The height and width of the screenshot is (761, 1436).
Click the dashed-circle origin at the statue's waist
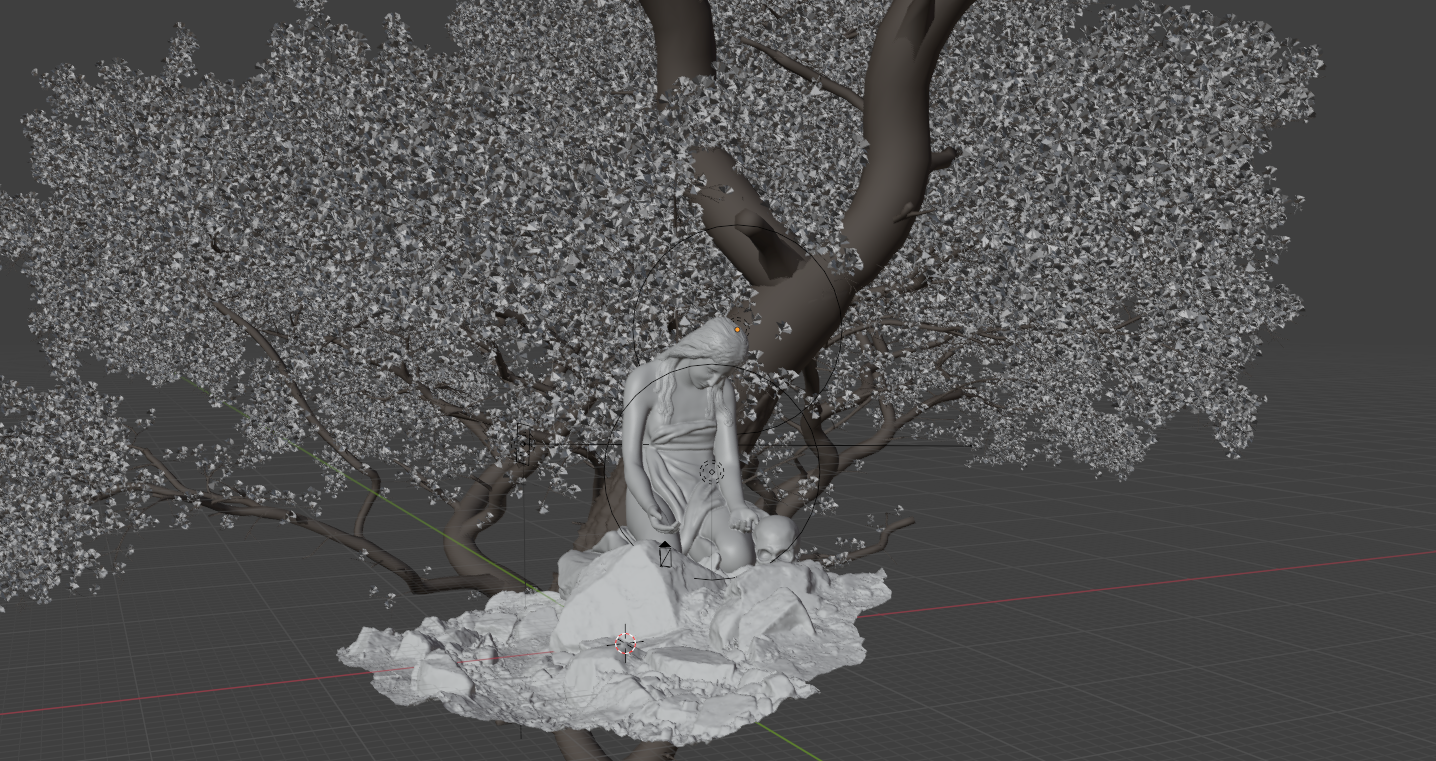[709, 470]
